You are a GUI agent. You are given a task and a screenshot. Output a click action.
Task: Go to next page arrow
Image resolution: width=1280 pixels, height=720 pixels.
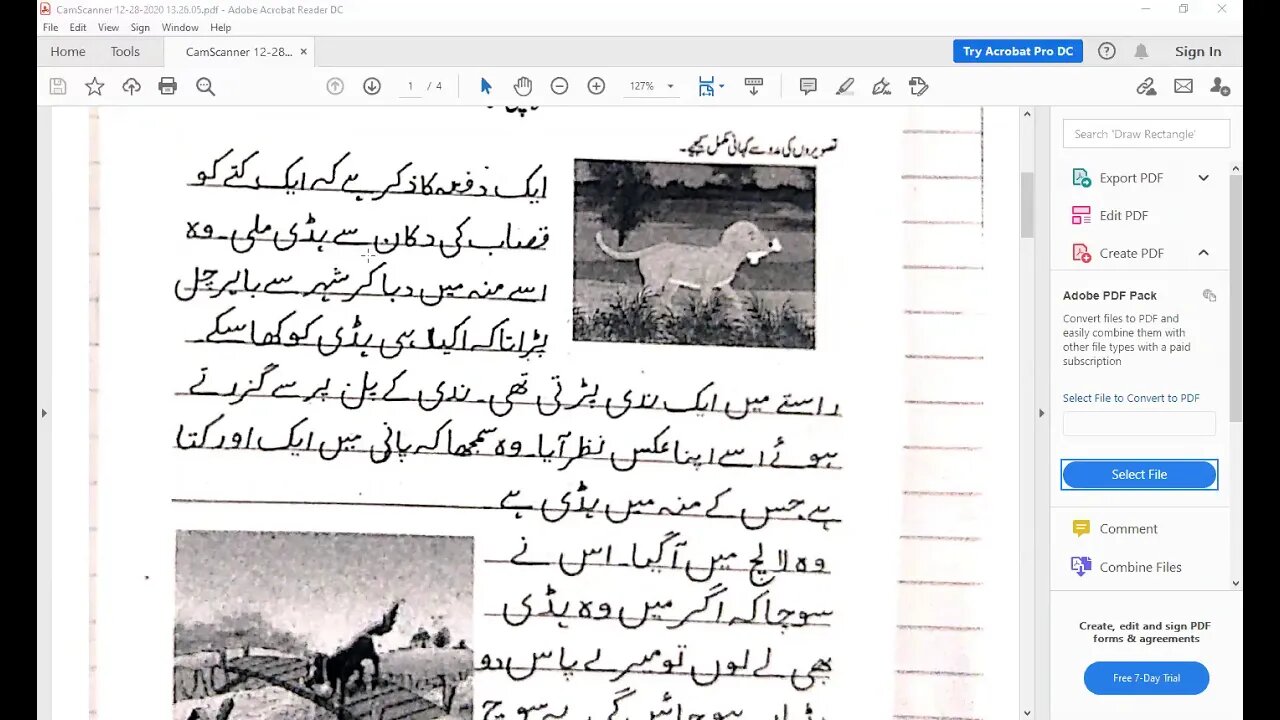[372, 87]
